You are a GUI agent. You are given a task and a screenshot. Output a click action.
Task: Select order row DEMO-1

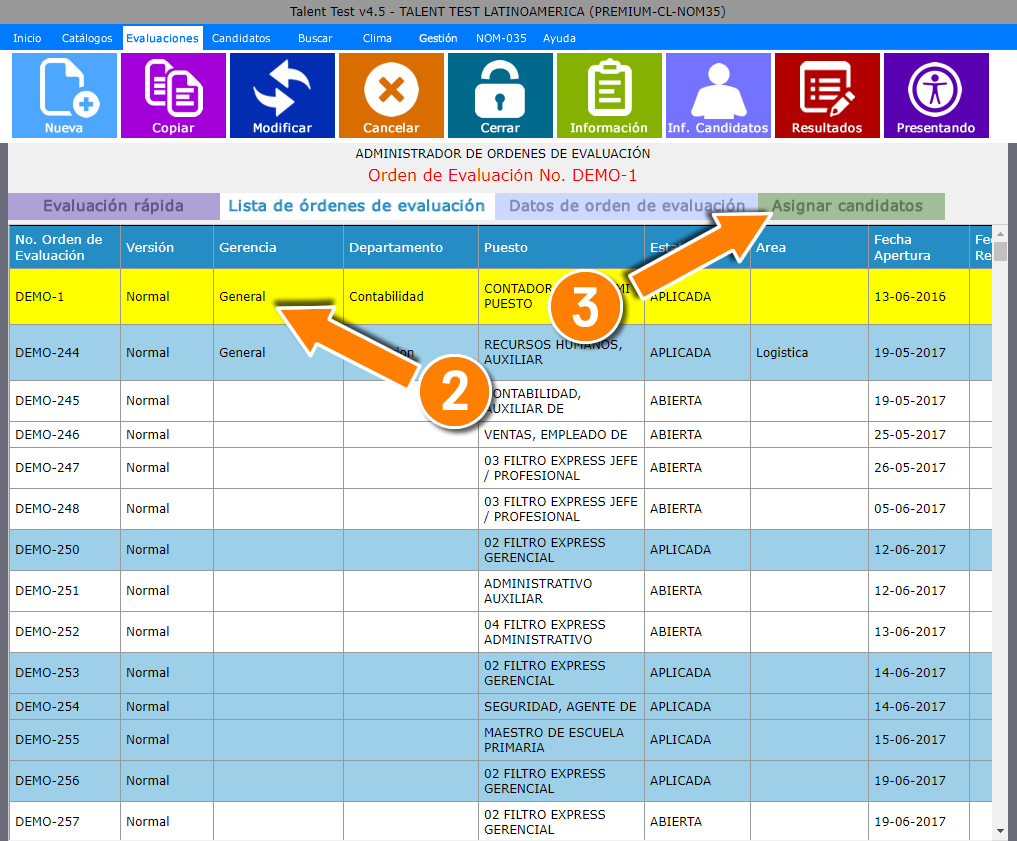[x=500, y=296]
